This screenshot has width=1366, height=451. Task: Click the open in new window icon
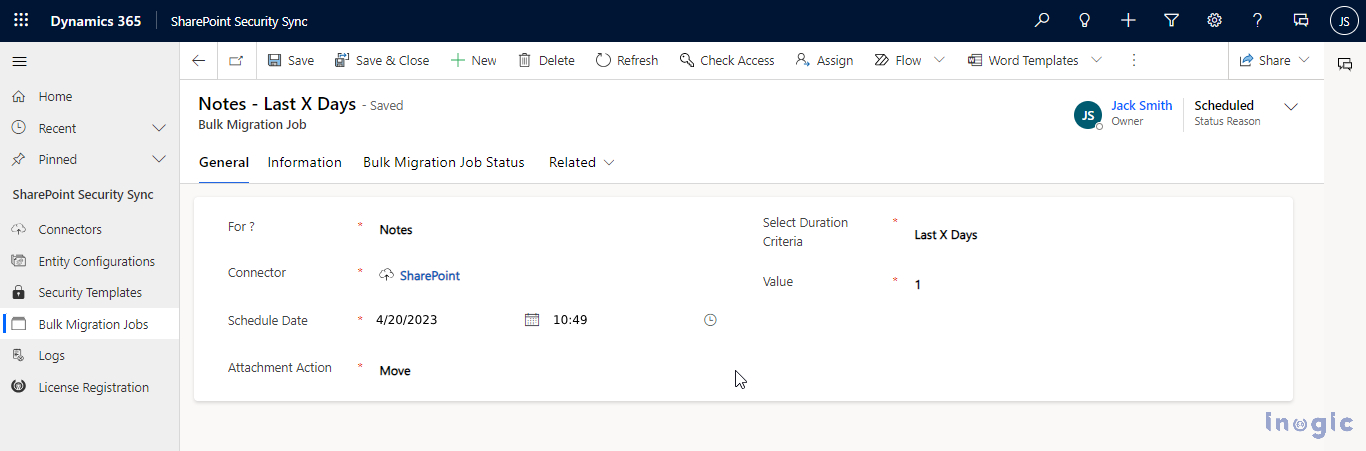point(235,60)
